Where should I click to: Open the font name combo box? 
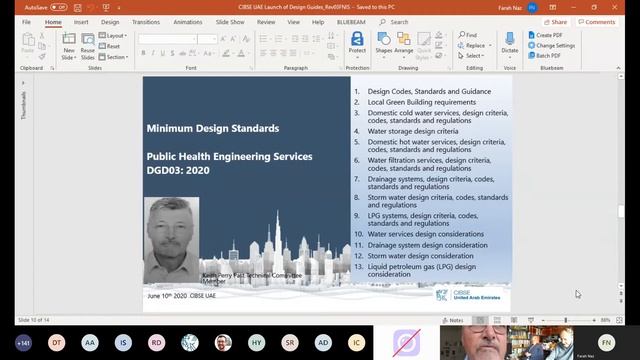[x=167, y=39]
